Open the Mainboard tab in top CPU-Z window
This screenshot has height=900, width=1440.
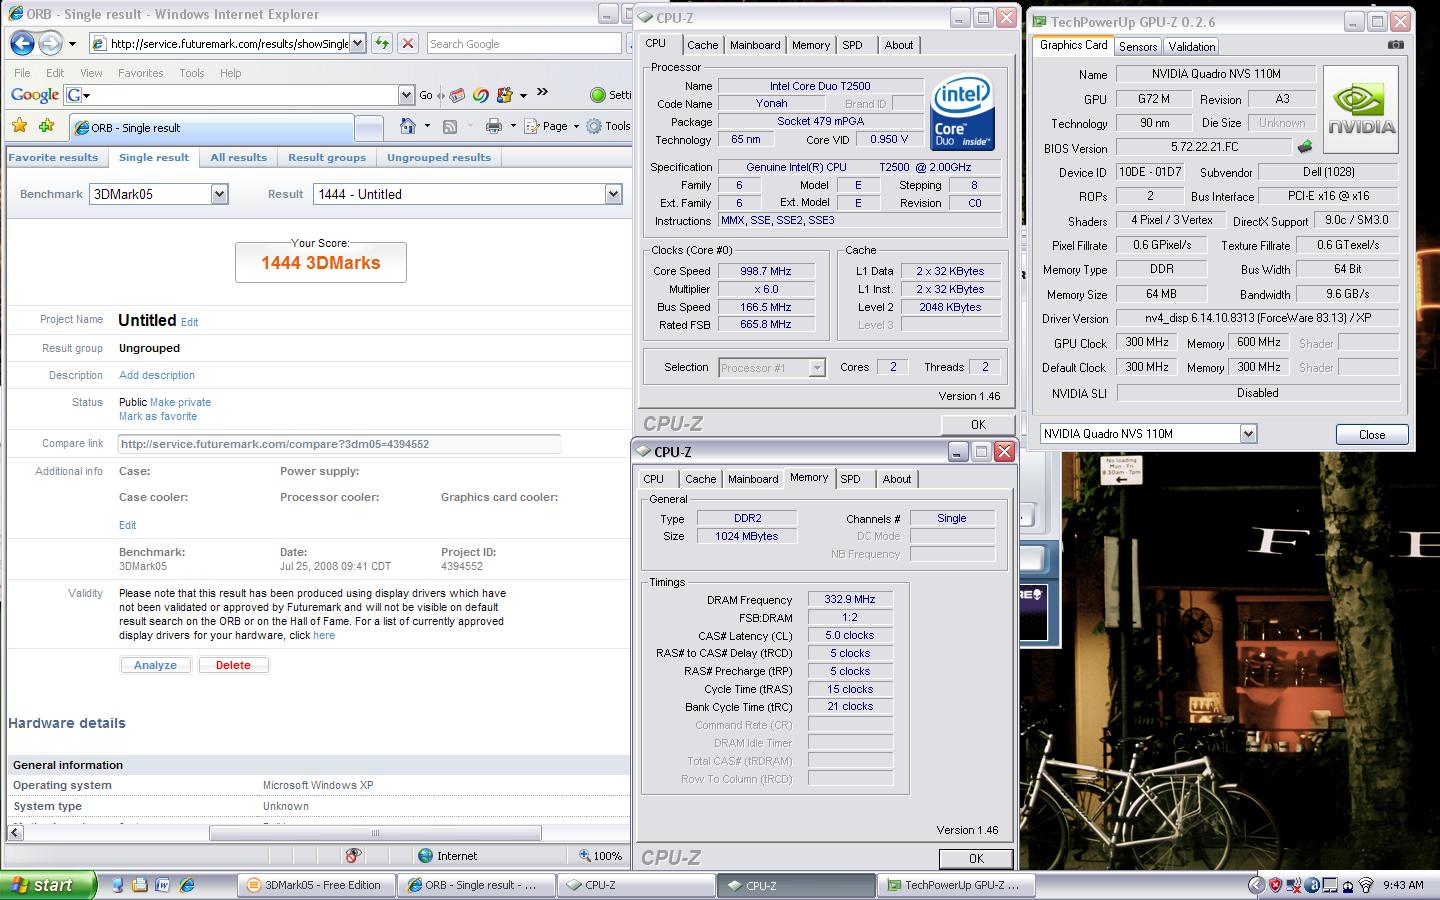755,45
